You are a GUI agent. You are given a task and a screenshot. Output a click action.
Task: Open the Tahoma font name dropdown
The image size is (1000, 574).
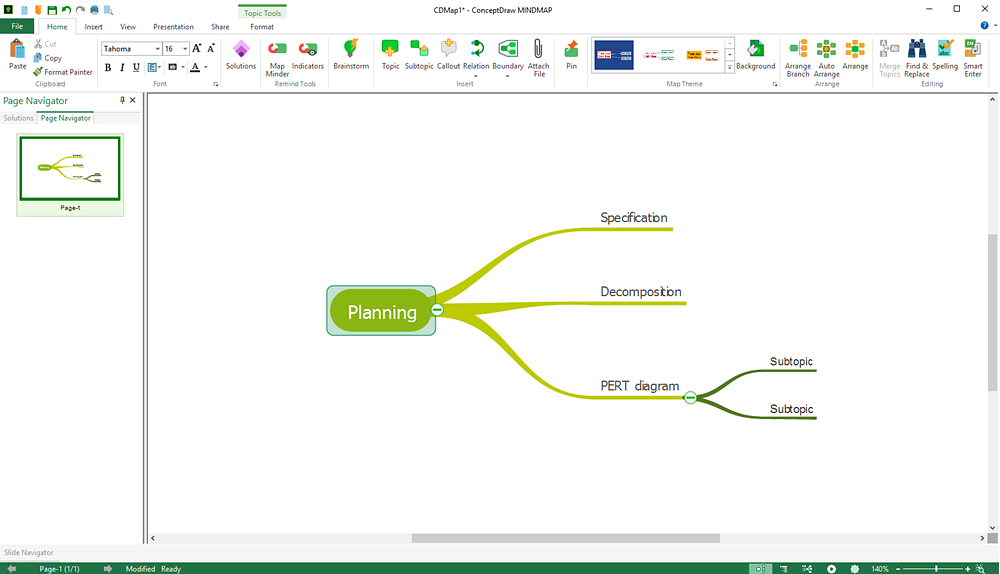coord(158,49)
